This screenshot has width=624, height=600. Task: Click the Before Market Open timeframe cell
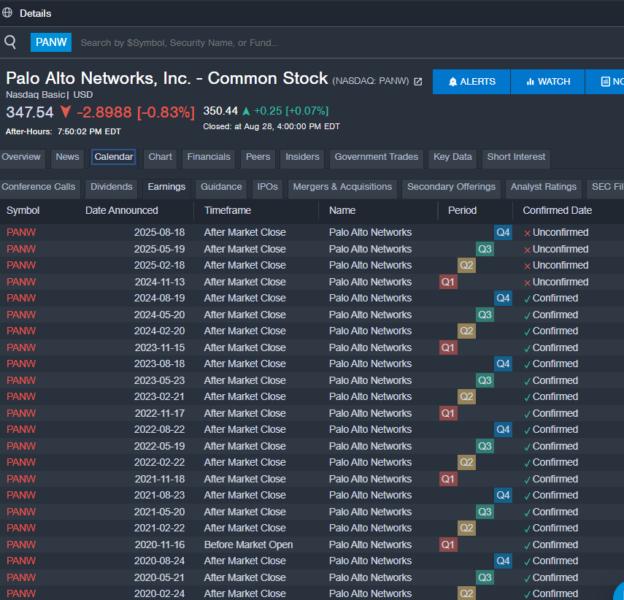coord(248,545)
